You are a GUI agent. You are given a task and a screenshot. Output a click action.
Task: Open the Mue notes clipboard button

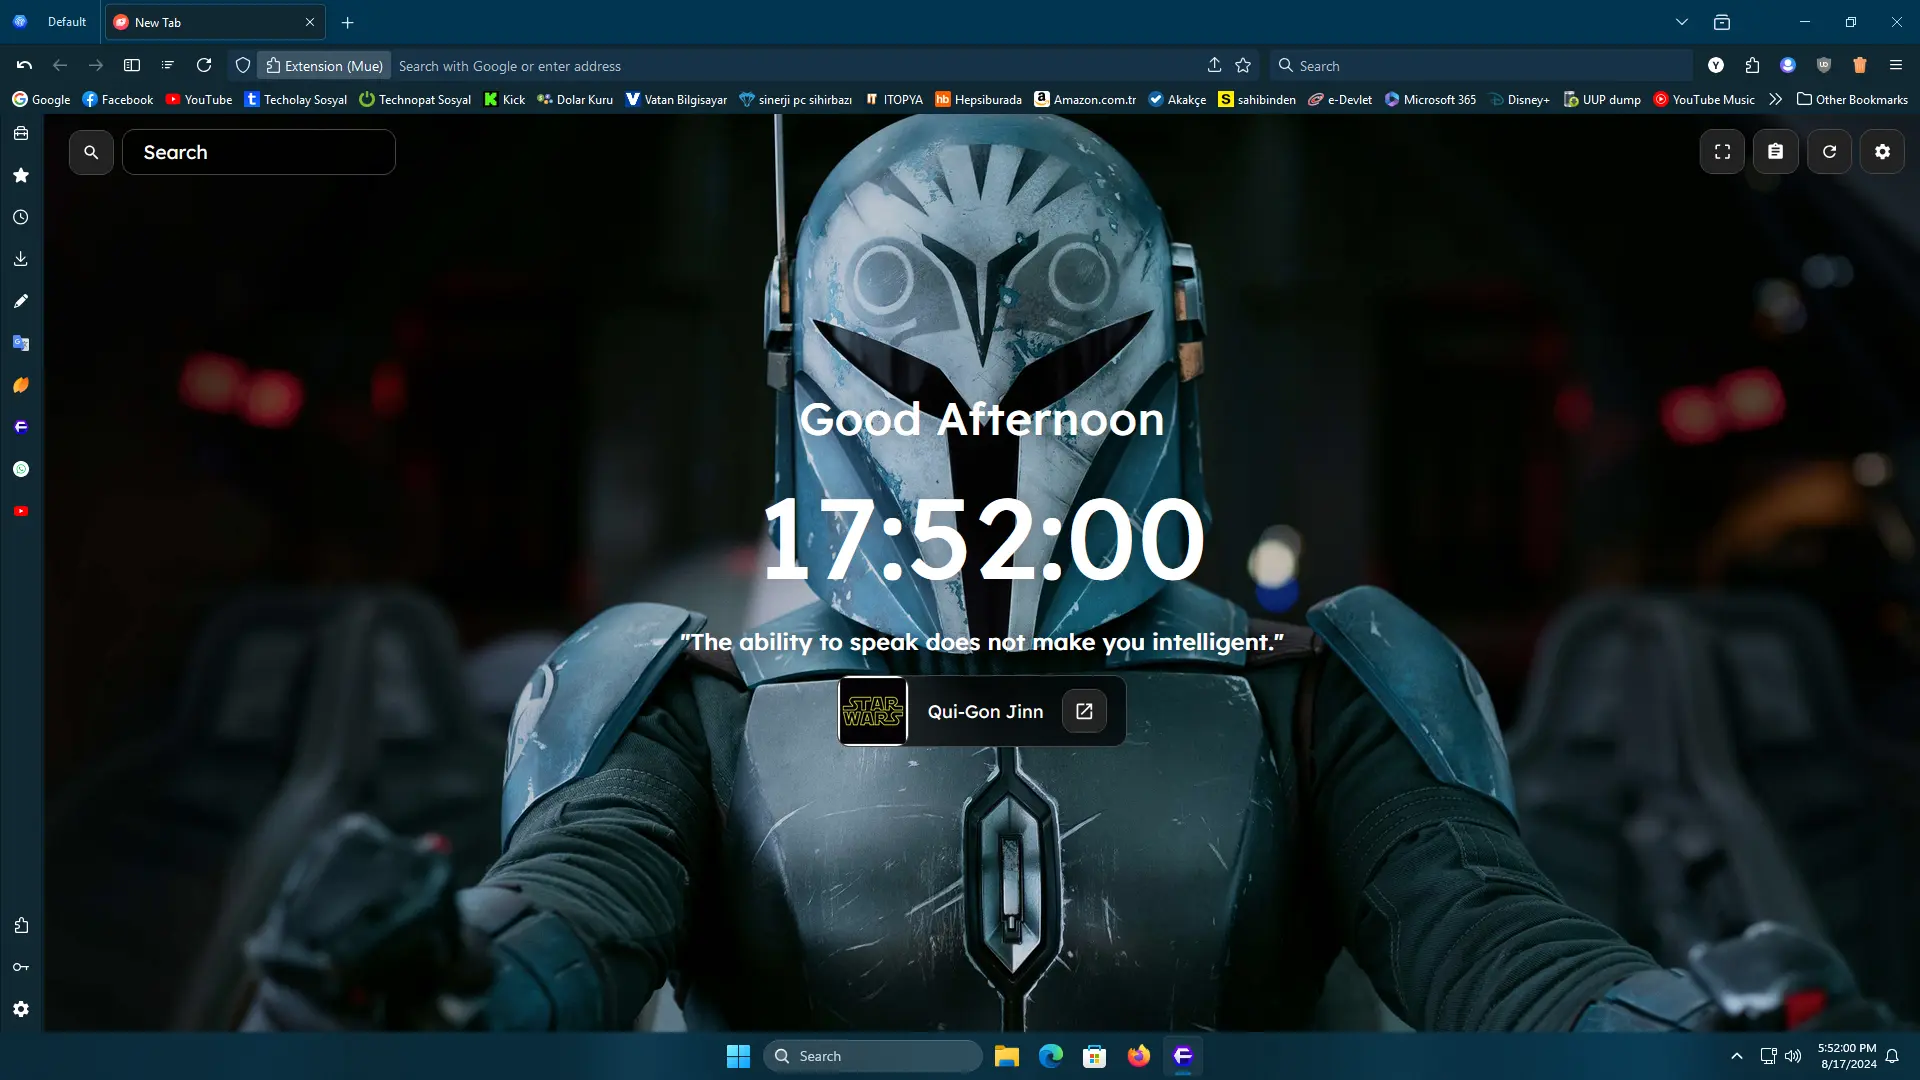(x=1776, y=152)
